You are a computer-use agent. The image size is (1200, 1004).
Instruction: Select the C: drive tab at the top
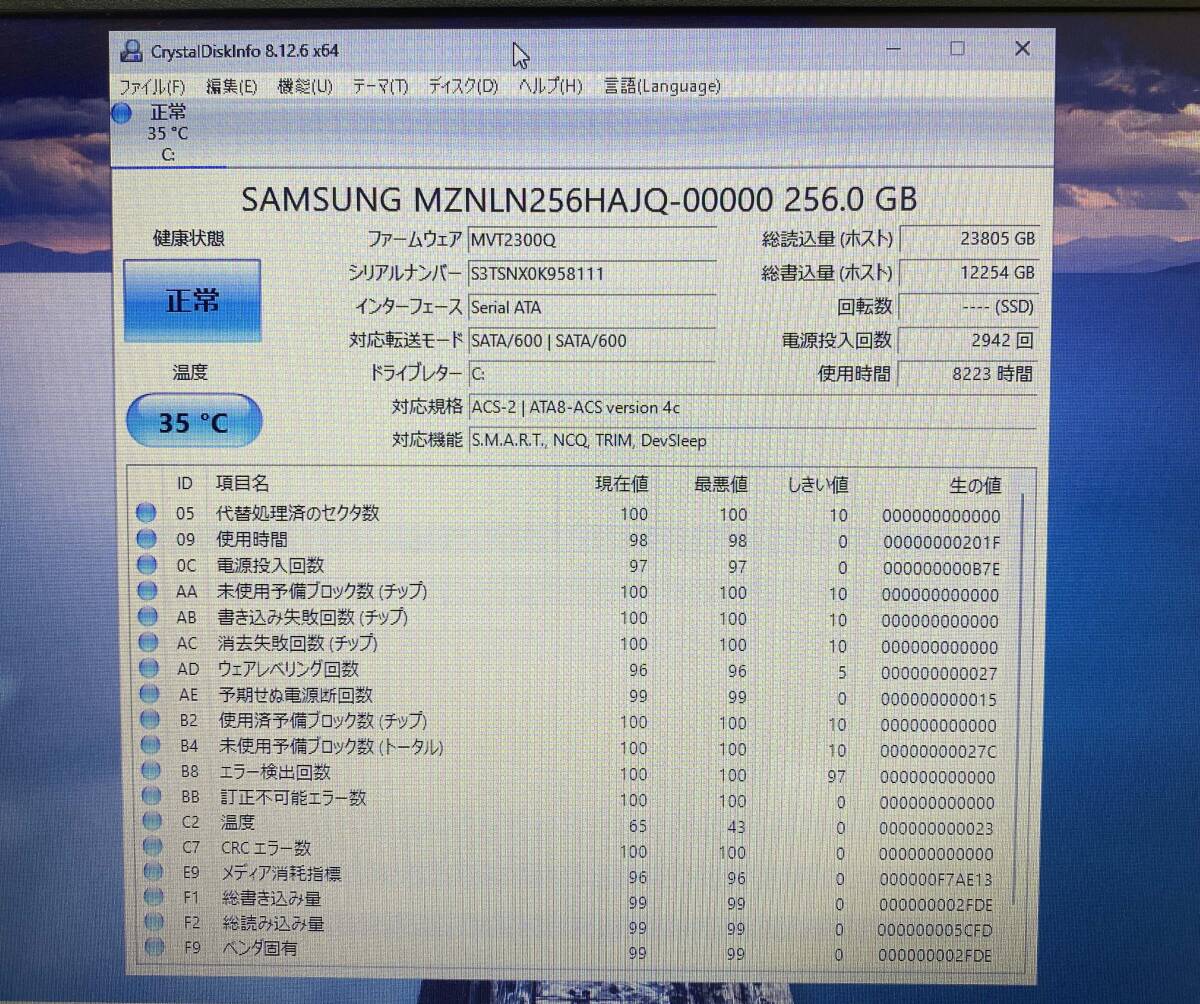point(168,133)
